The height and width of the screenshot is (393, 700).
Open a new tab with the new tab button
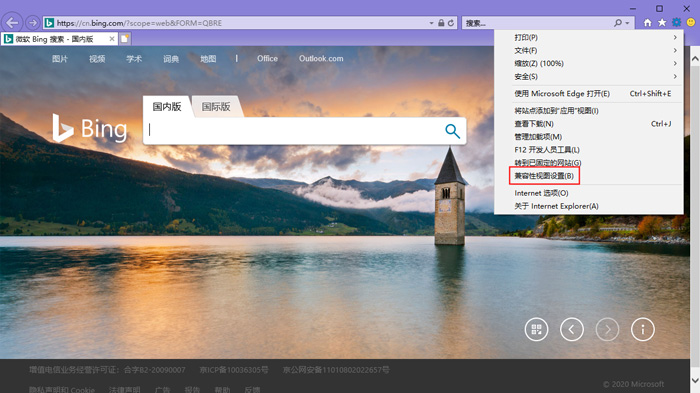(125, 39)
